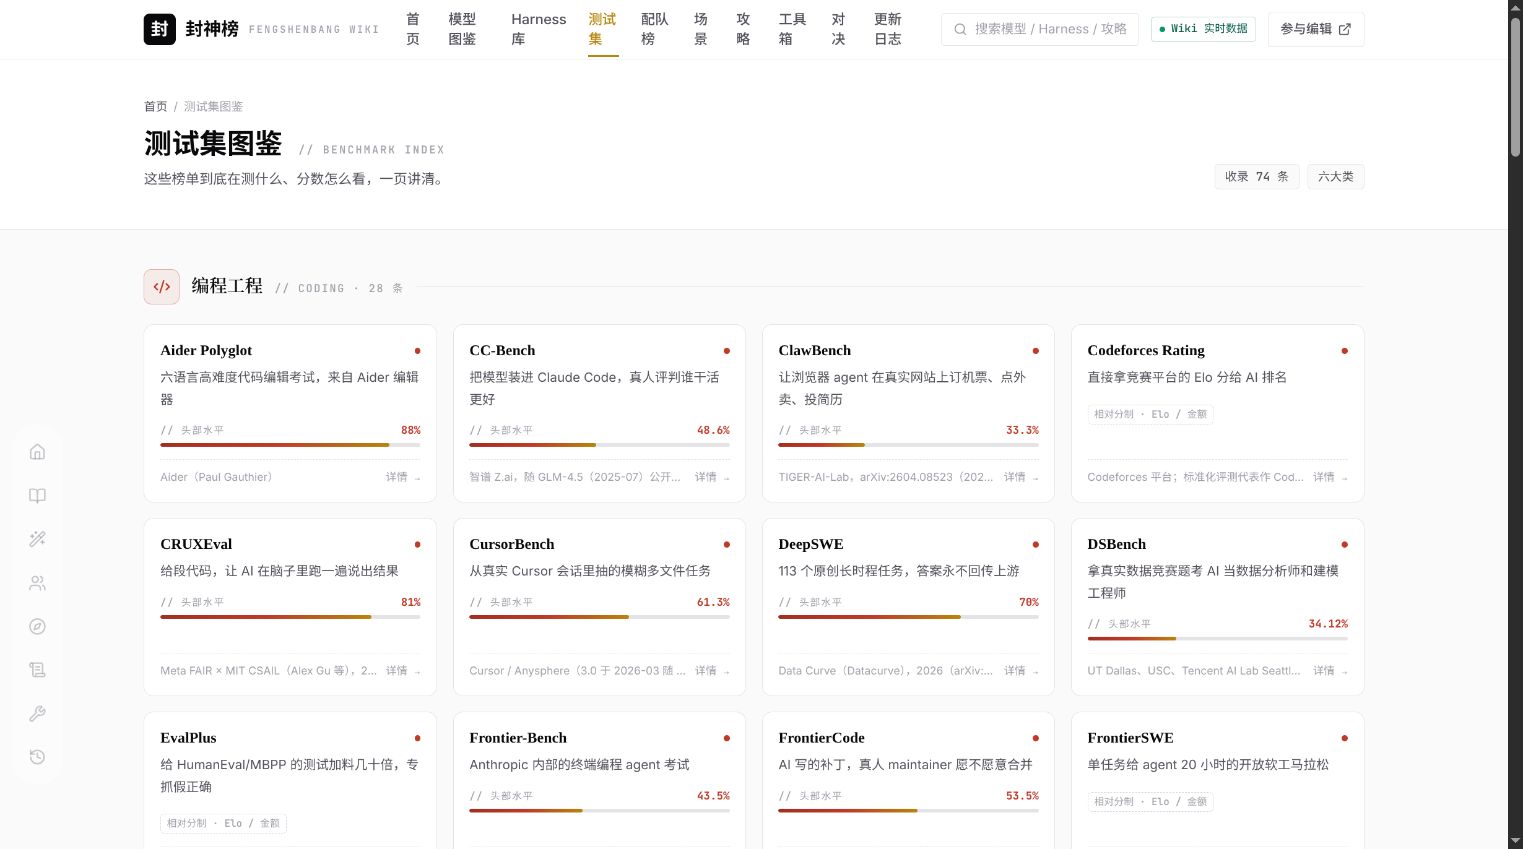Open the home icon in floating sidebar
This screenshot has height=849, width=1523.
[37, 452]
